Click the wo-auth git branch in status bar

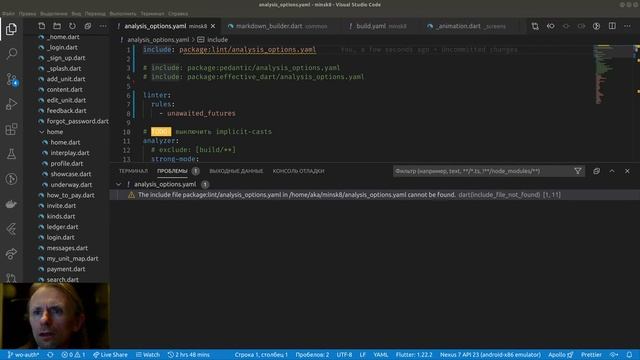pos(23,355)
